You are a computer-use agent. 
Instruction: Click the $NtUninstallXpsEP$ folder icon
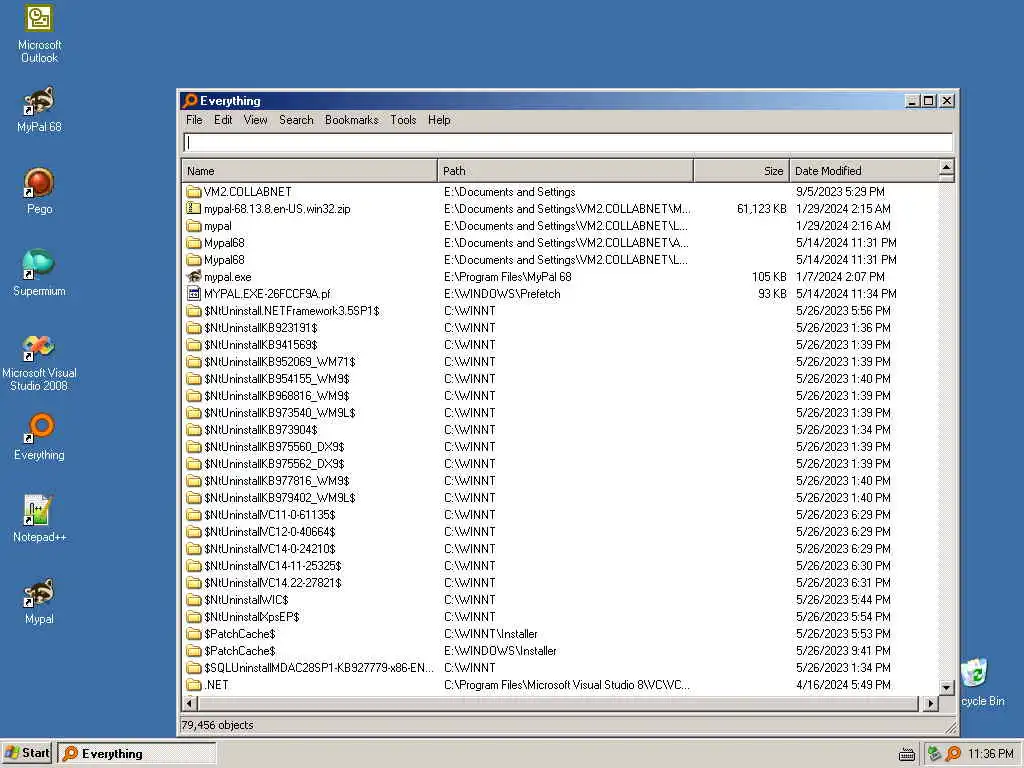pos(193,617)
